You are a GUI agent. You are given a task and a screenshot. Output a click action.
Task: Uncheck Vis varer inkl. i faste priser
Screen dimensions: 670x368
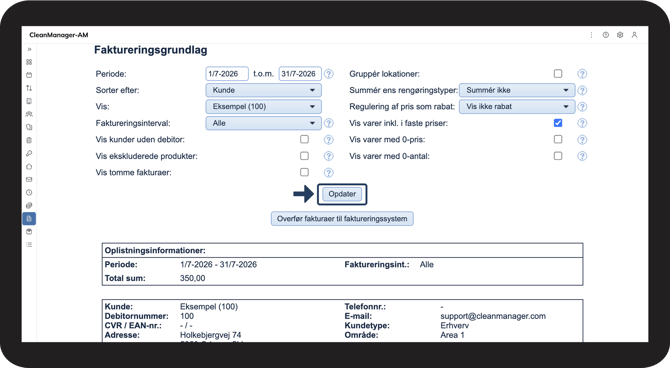pos(558,123)
